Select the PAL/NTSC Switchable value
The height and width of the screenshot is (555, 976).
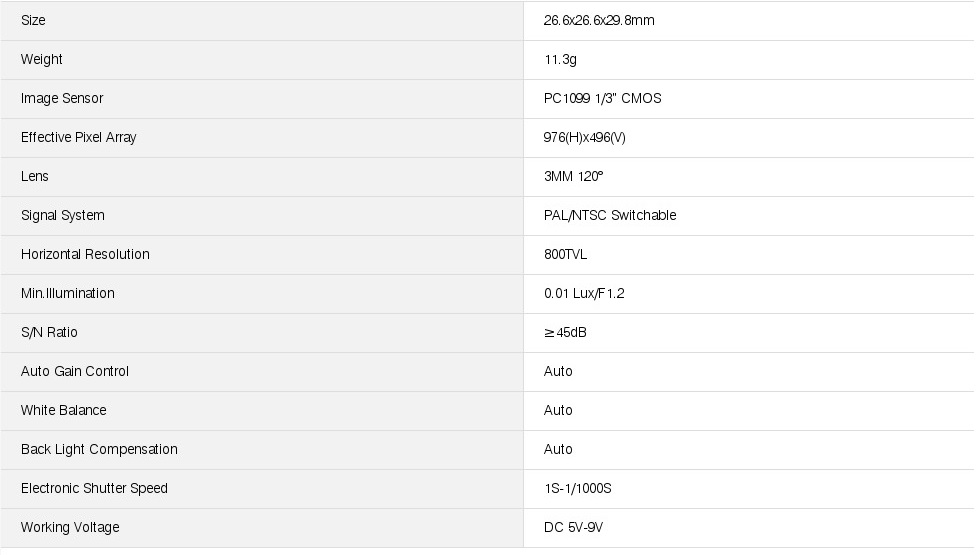tap(610, 215)
